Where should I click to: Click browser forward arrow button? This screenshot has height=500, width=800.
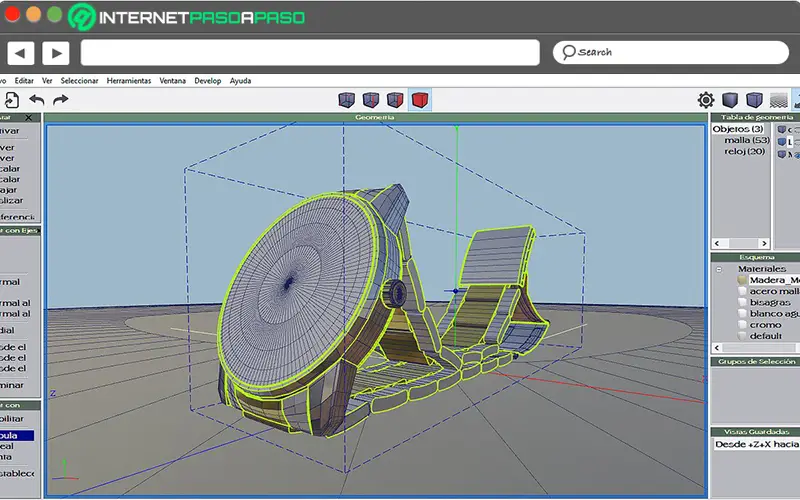pos(55,53)
